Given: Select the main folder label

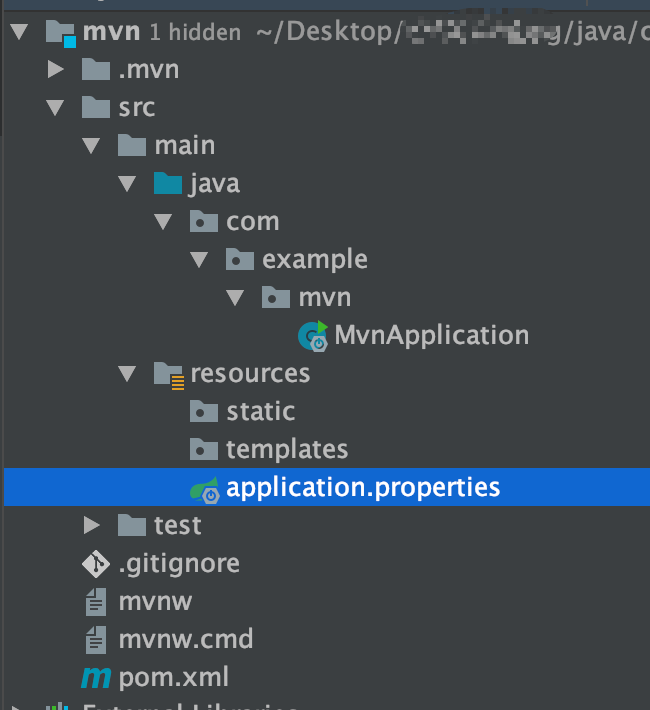Looking at the screenshot, I should [185, 145].
